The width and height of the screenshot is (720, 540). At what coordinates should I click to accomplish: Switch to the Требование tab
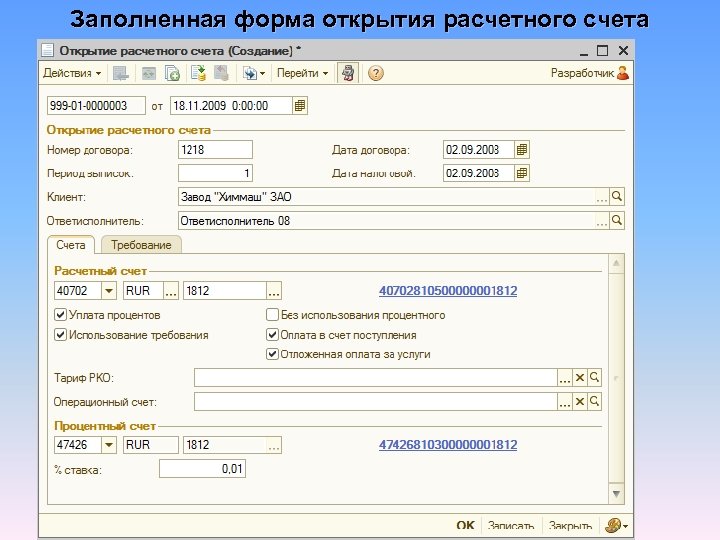[x=141, y=245]
